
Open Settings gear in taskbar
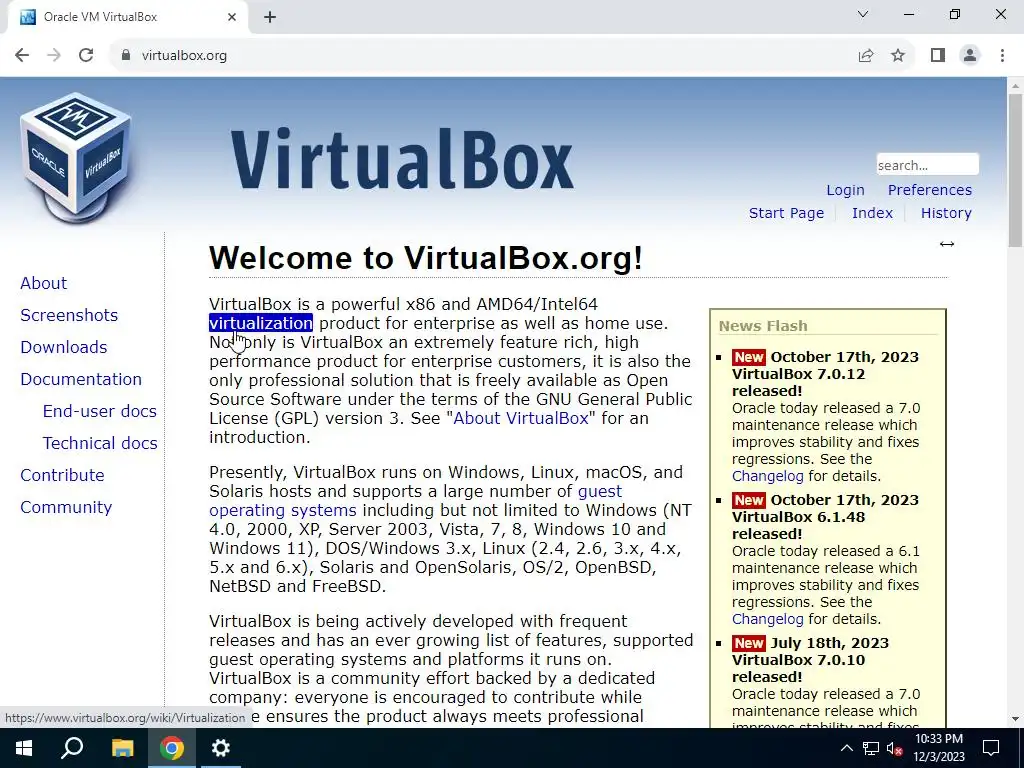221,748
